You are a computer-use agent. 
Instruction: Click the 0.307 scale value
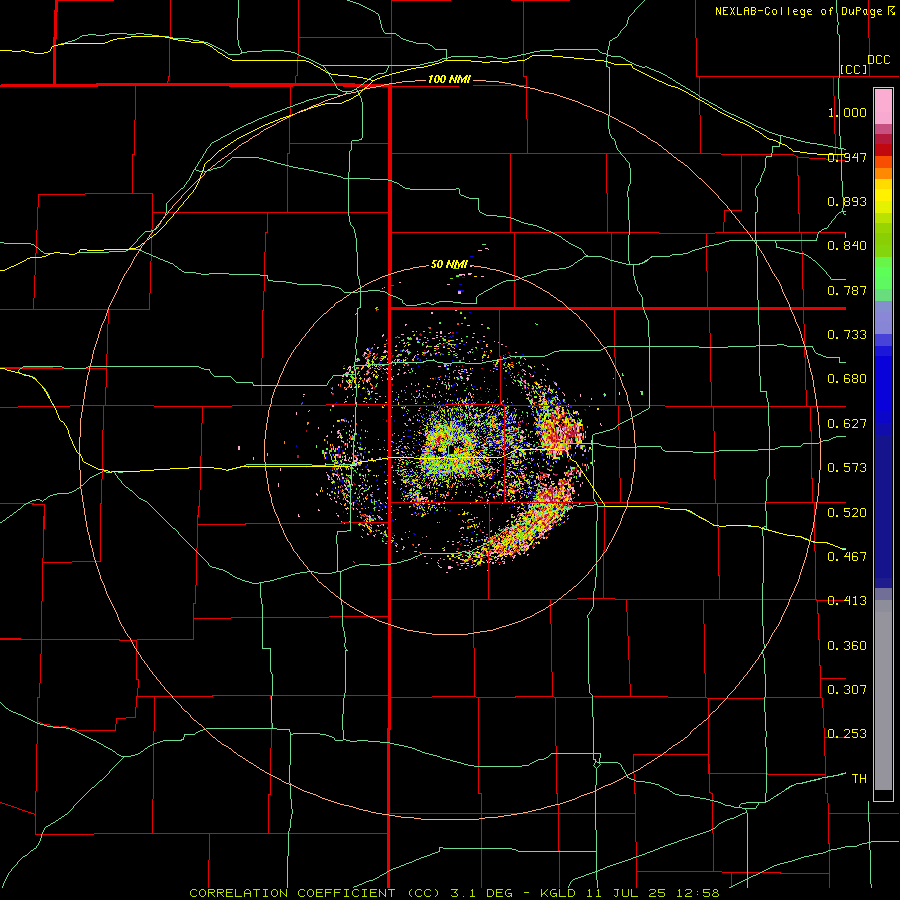click(x=847, y=690)
